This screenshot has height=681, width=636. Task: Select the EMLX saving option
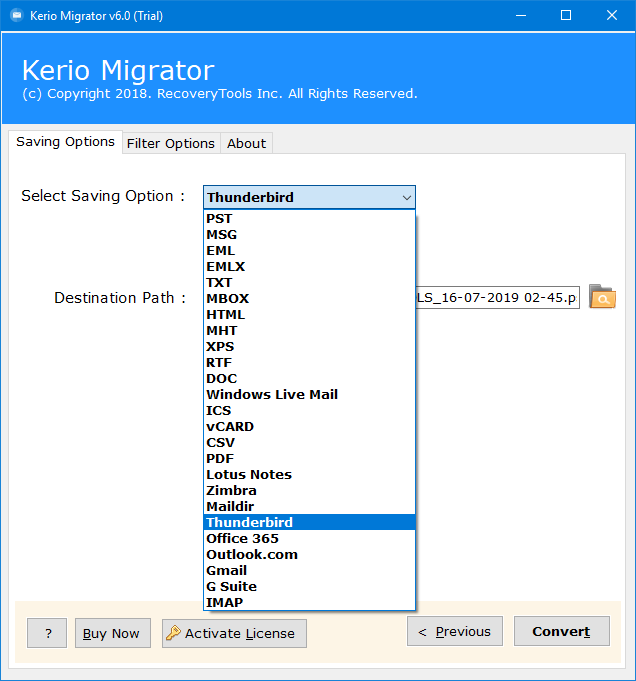point(309,267)
